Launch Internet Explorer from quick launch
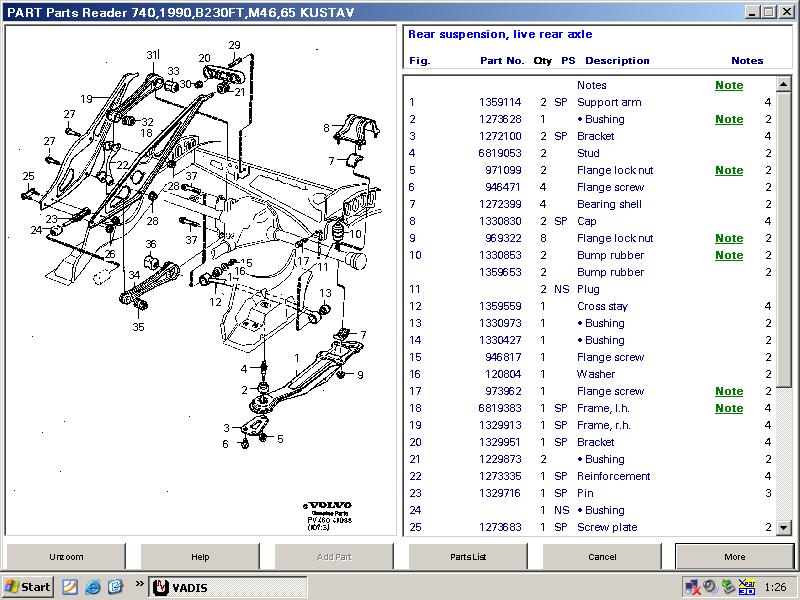 point(92,587)
